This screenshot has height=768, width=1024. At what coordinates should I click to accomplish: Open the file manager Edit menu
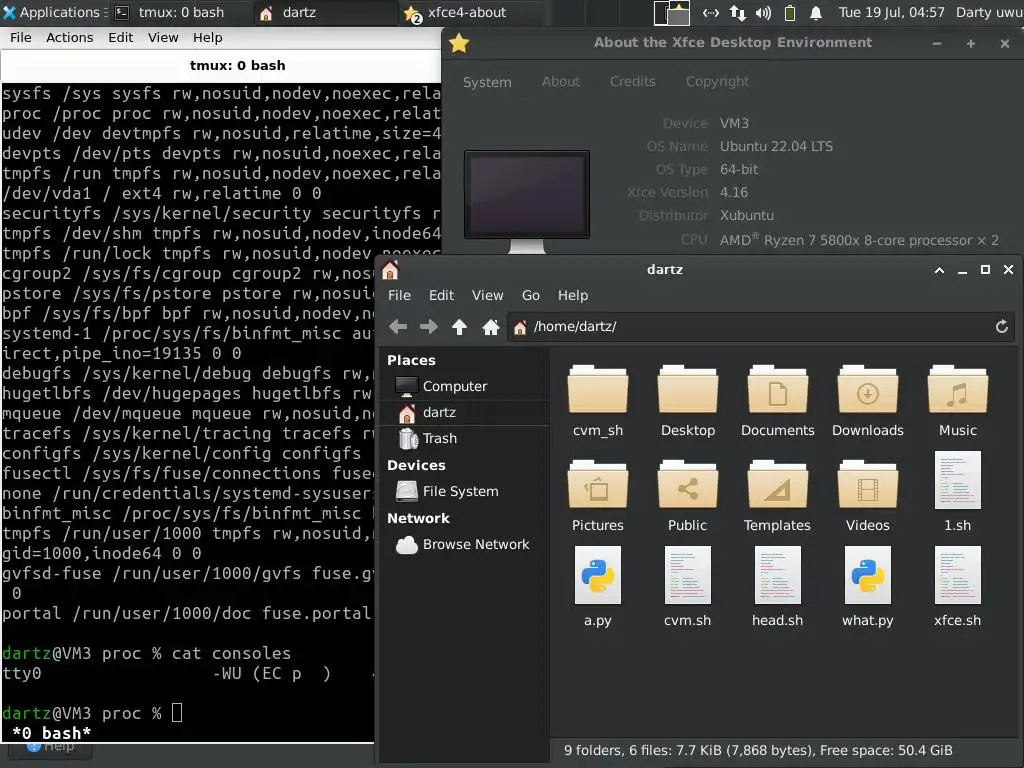441,295
